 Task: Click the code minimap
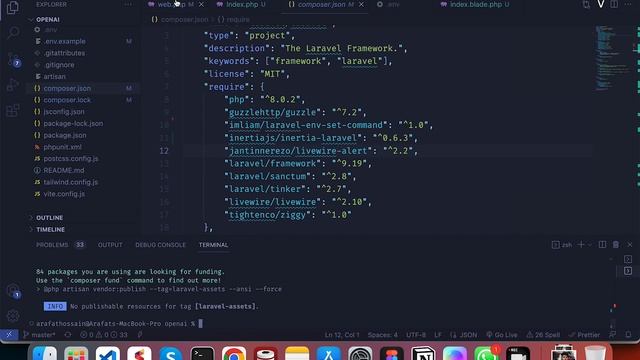click(x=613, y=57)
